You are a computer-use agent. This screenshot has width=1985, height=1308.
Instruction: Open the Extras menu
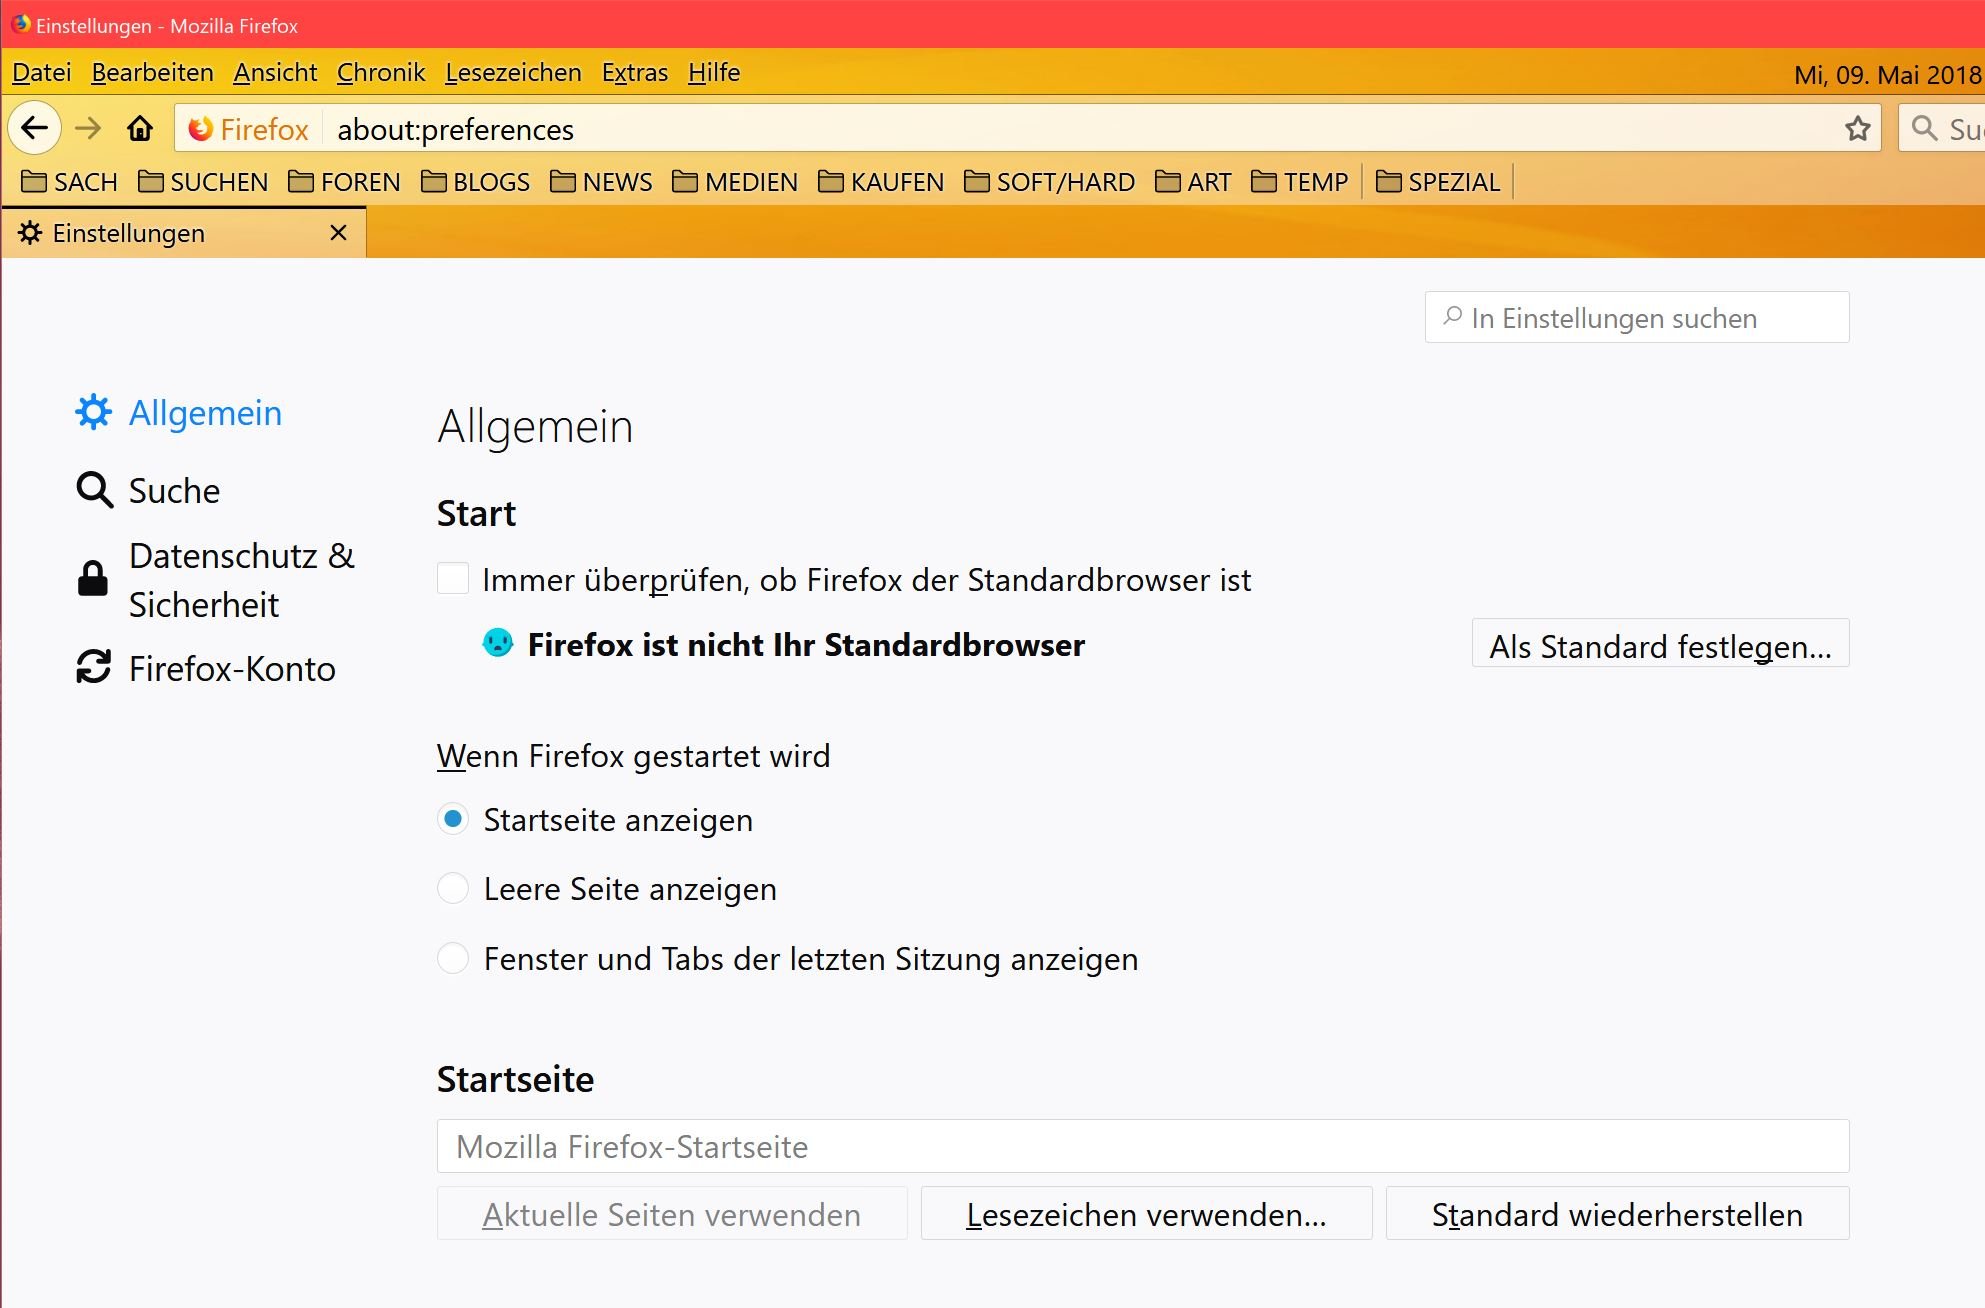634,73
